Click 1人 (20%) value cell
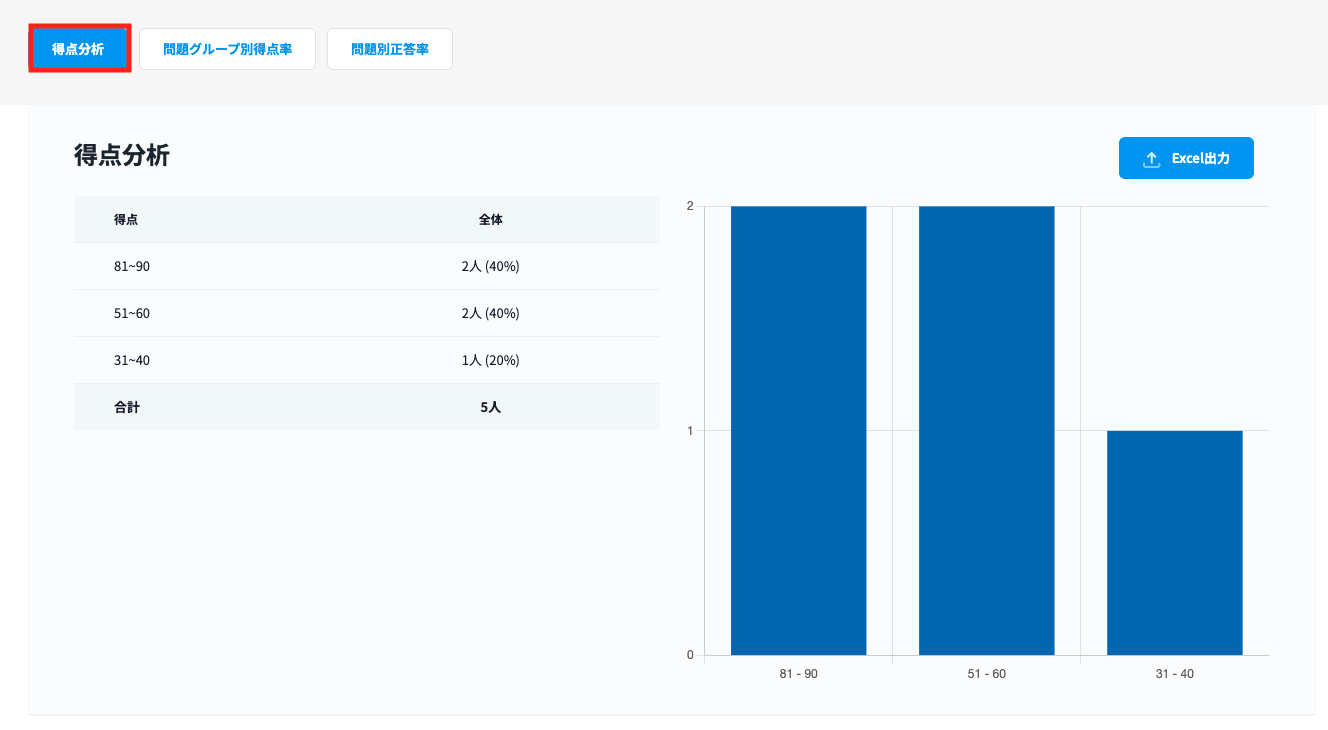This screenshot has width=1328, height=730. pos(491,360)
